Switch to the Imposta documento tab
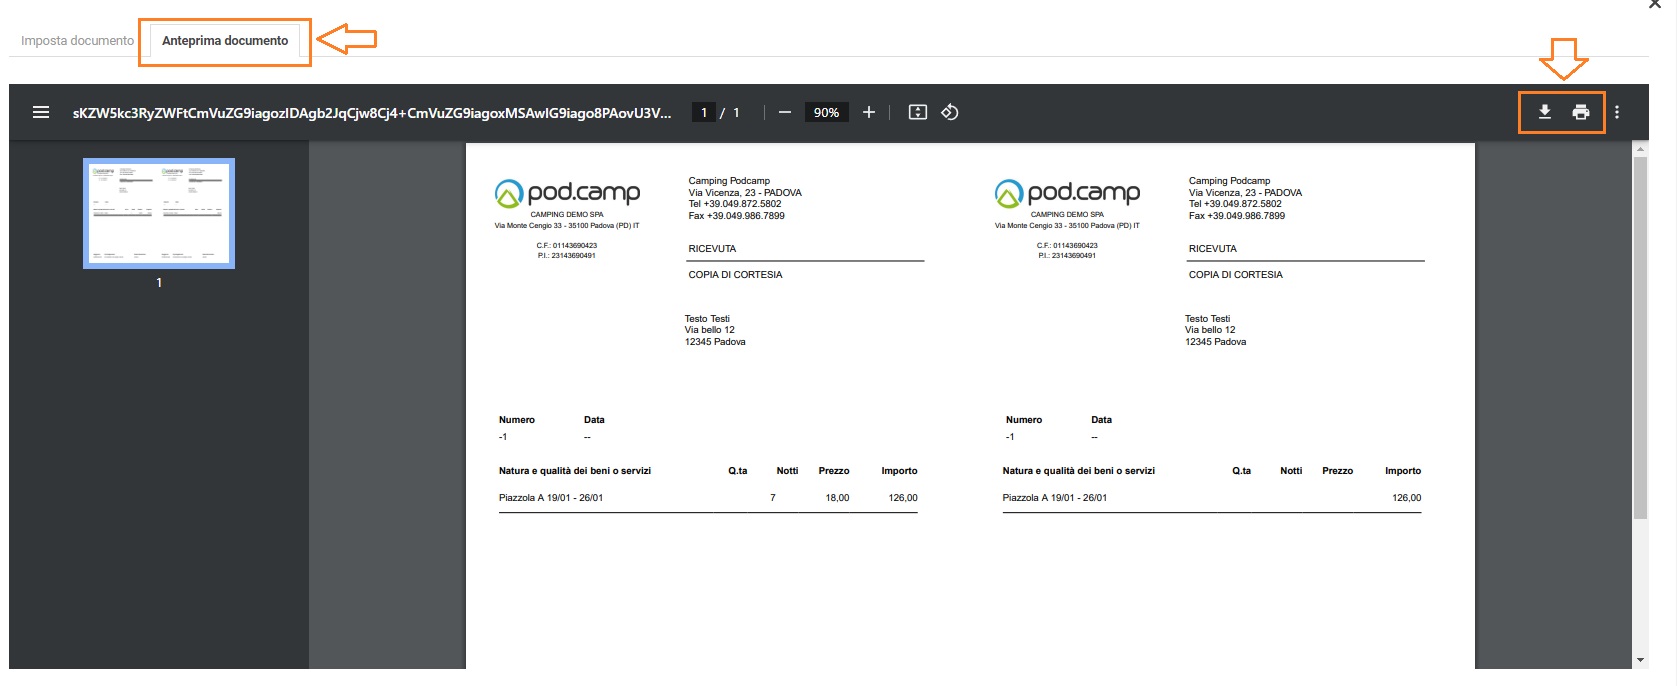The image size is (1677, 686). pyautogui.click(x=77, y=41)
